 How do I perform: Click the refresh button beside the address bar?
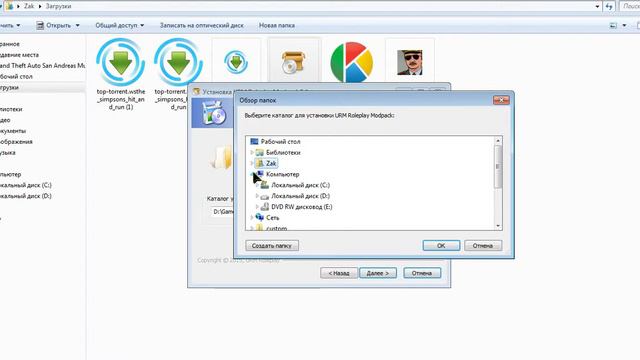tap(609, 6)
